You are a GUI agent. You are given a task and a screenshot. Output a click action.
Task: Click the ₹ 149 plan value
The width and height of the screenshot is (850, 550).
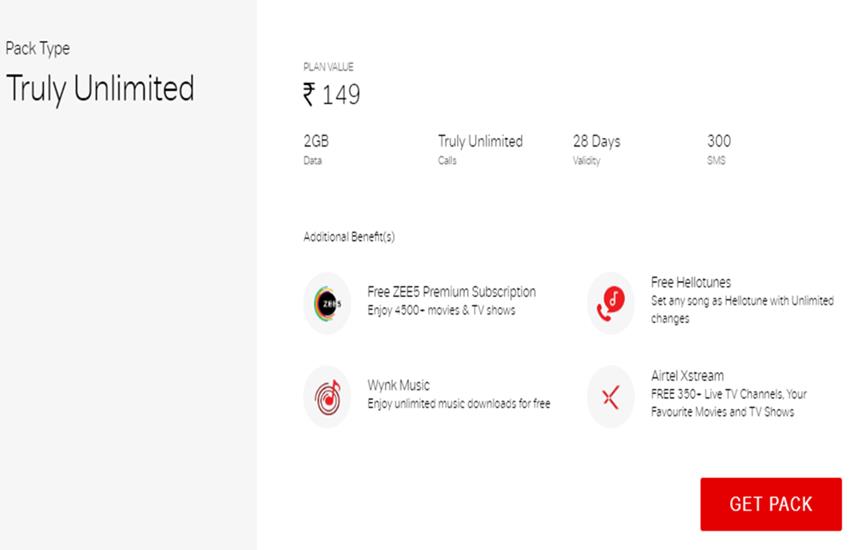(x=332, y=96)
